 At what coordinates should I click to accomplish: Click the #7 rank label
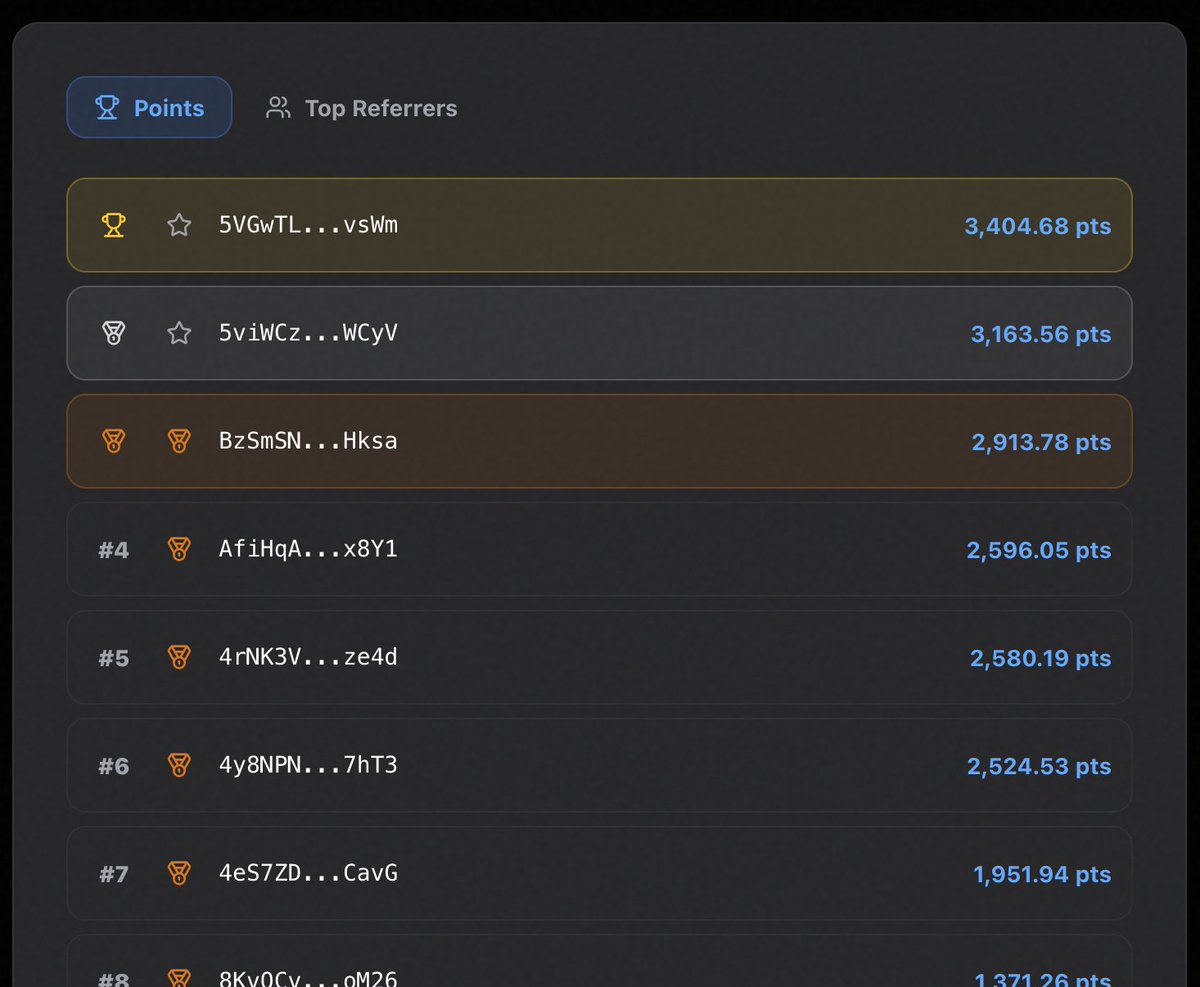tap(114, 874)
